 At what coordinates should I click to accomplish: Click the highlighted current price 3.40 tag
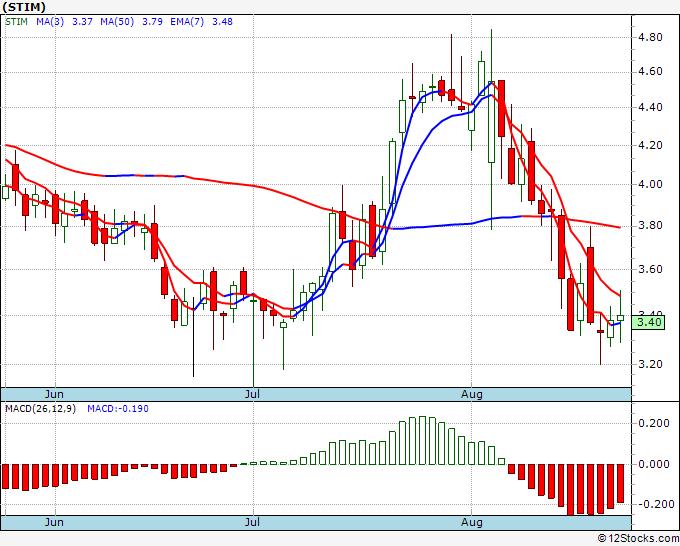coord(649,322)
